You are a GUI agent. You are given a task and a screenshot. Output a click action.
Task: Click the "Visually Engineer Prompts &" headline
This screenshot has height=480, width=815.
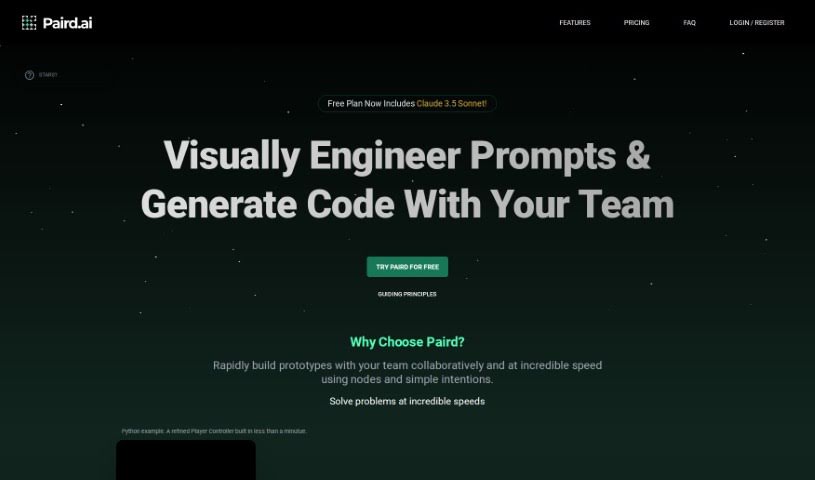pyautogui.click(x=407, y=156)
